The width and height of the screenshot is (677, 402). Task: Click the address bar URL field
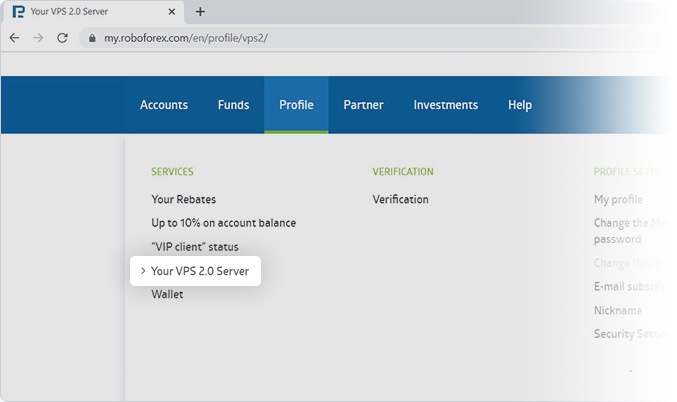pos(300,38)
